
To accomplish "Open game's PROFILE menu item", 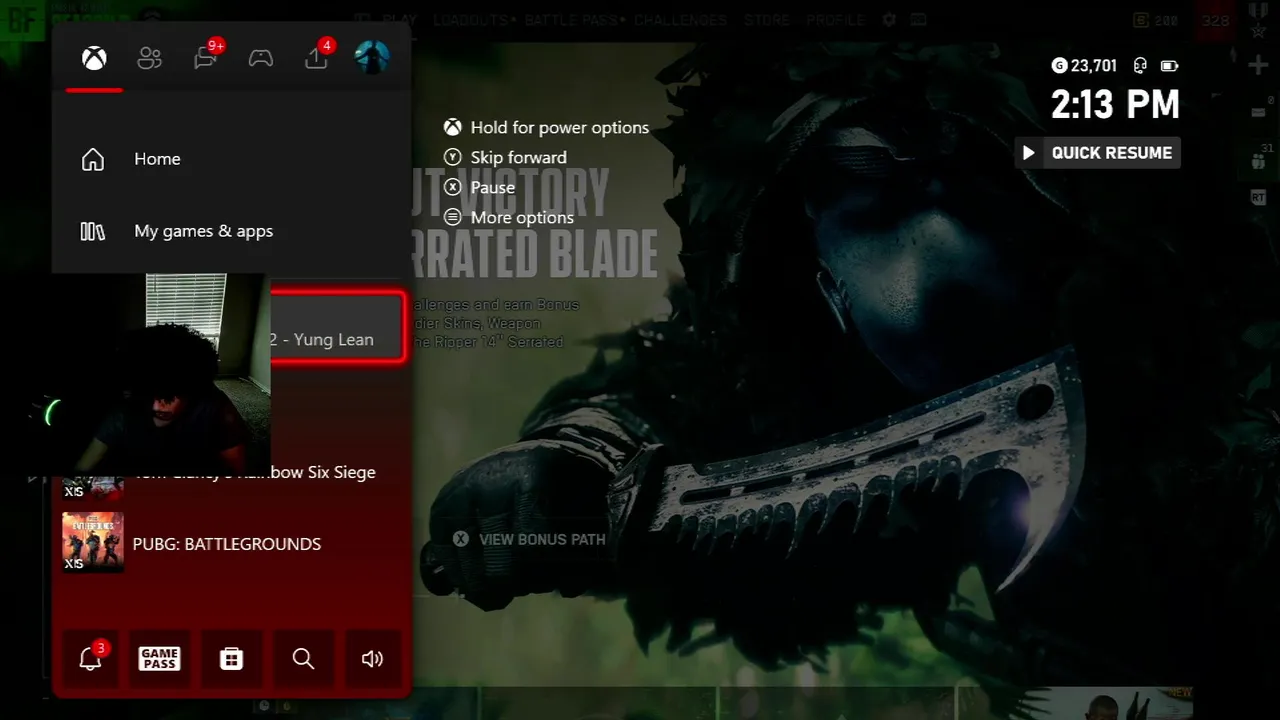I will [835, 20].
